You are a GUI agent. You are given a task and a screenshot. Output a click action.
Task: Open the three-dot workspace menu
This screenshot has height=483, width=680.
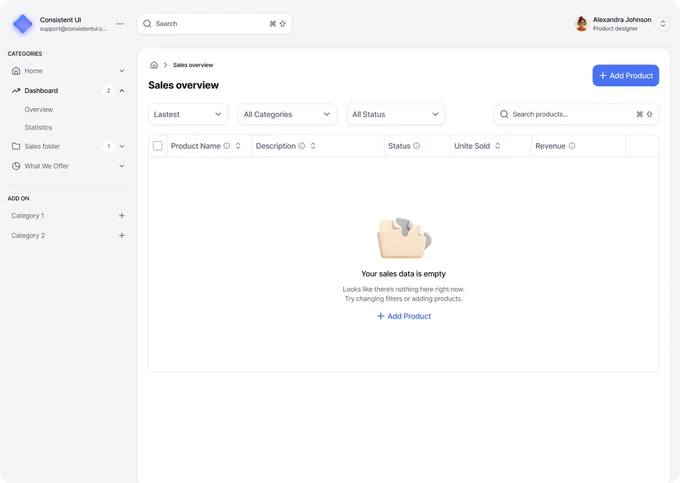120,24
